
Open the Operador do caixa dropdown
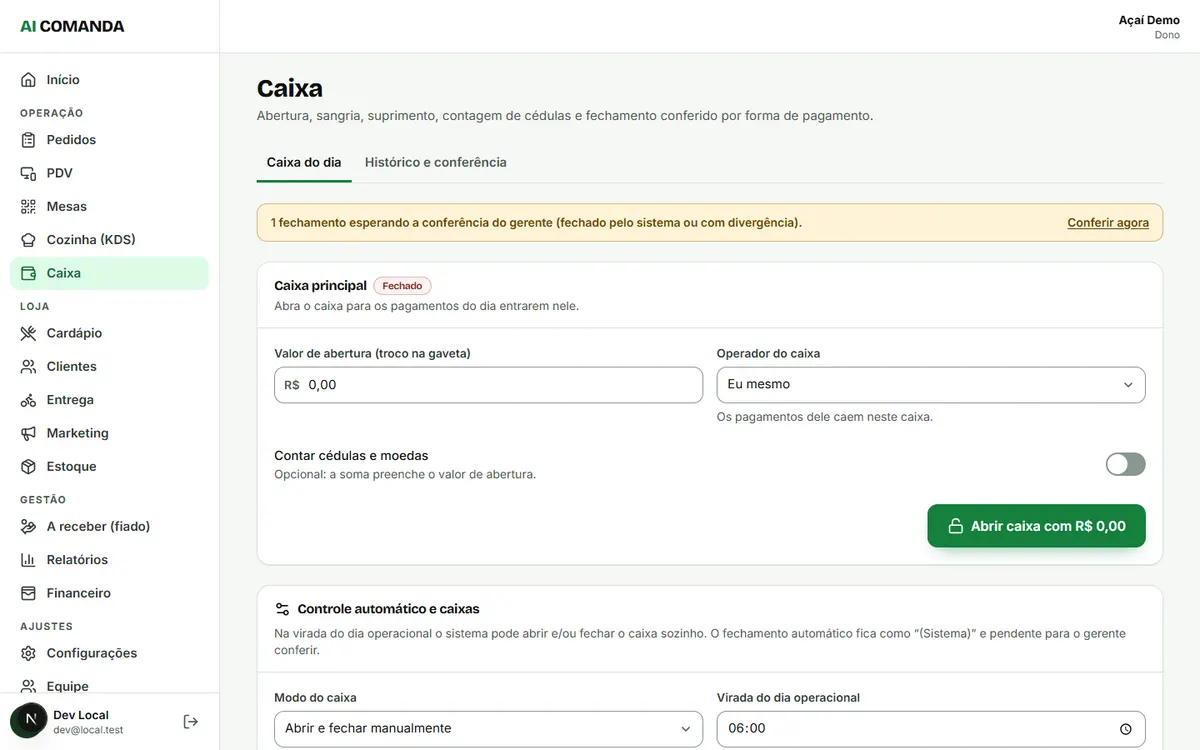tap(931, 385)
